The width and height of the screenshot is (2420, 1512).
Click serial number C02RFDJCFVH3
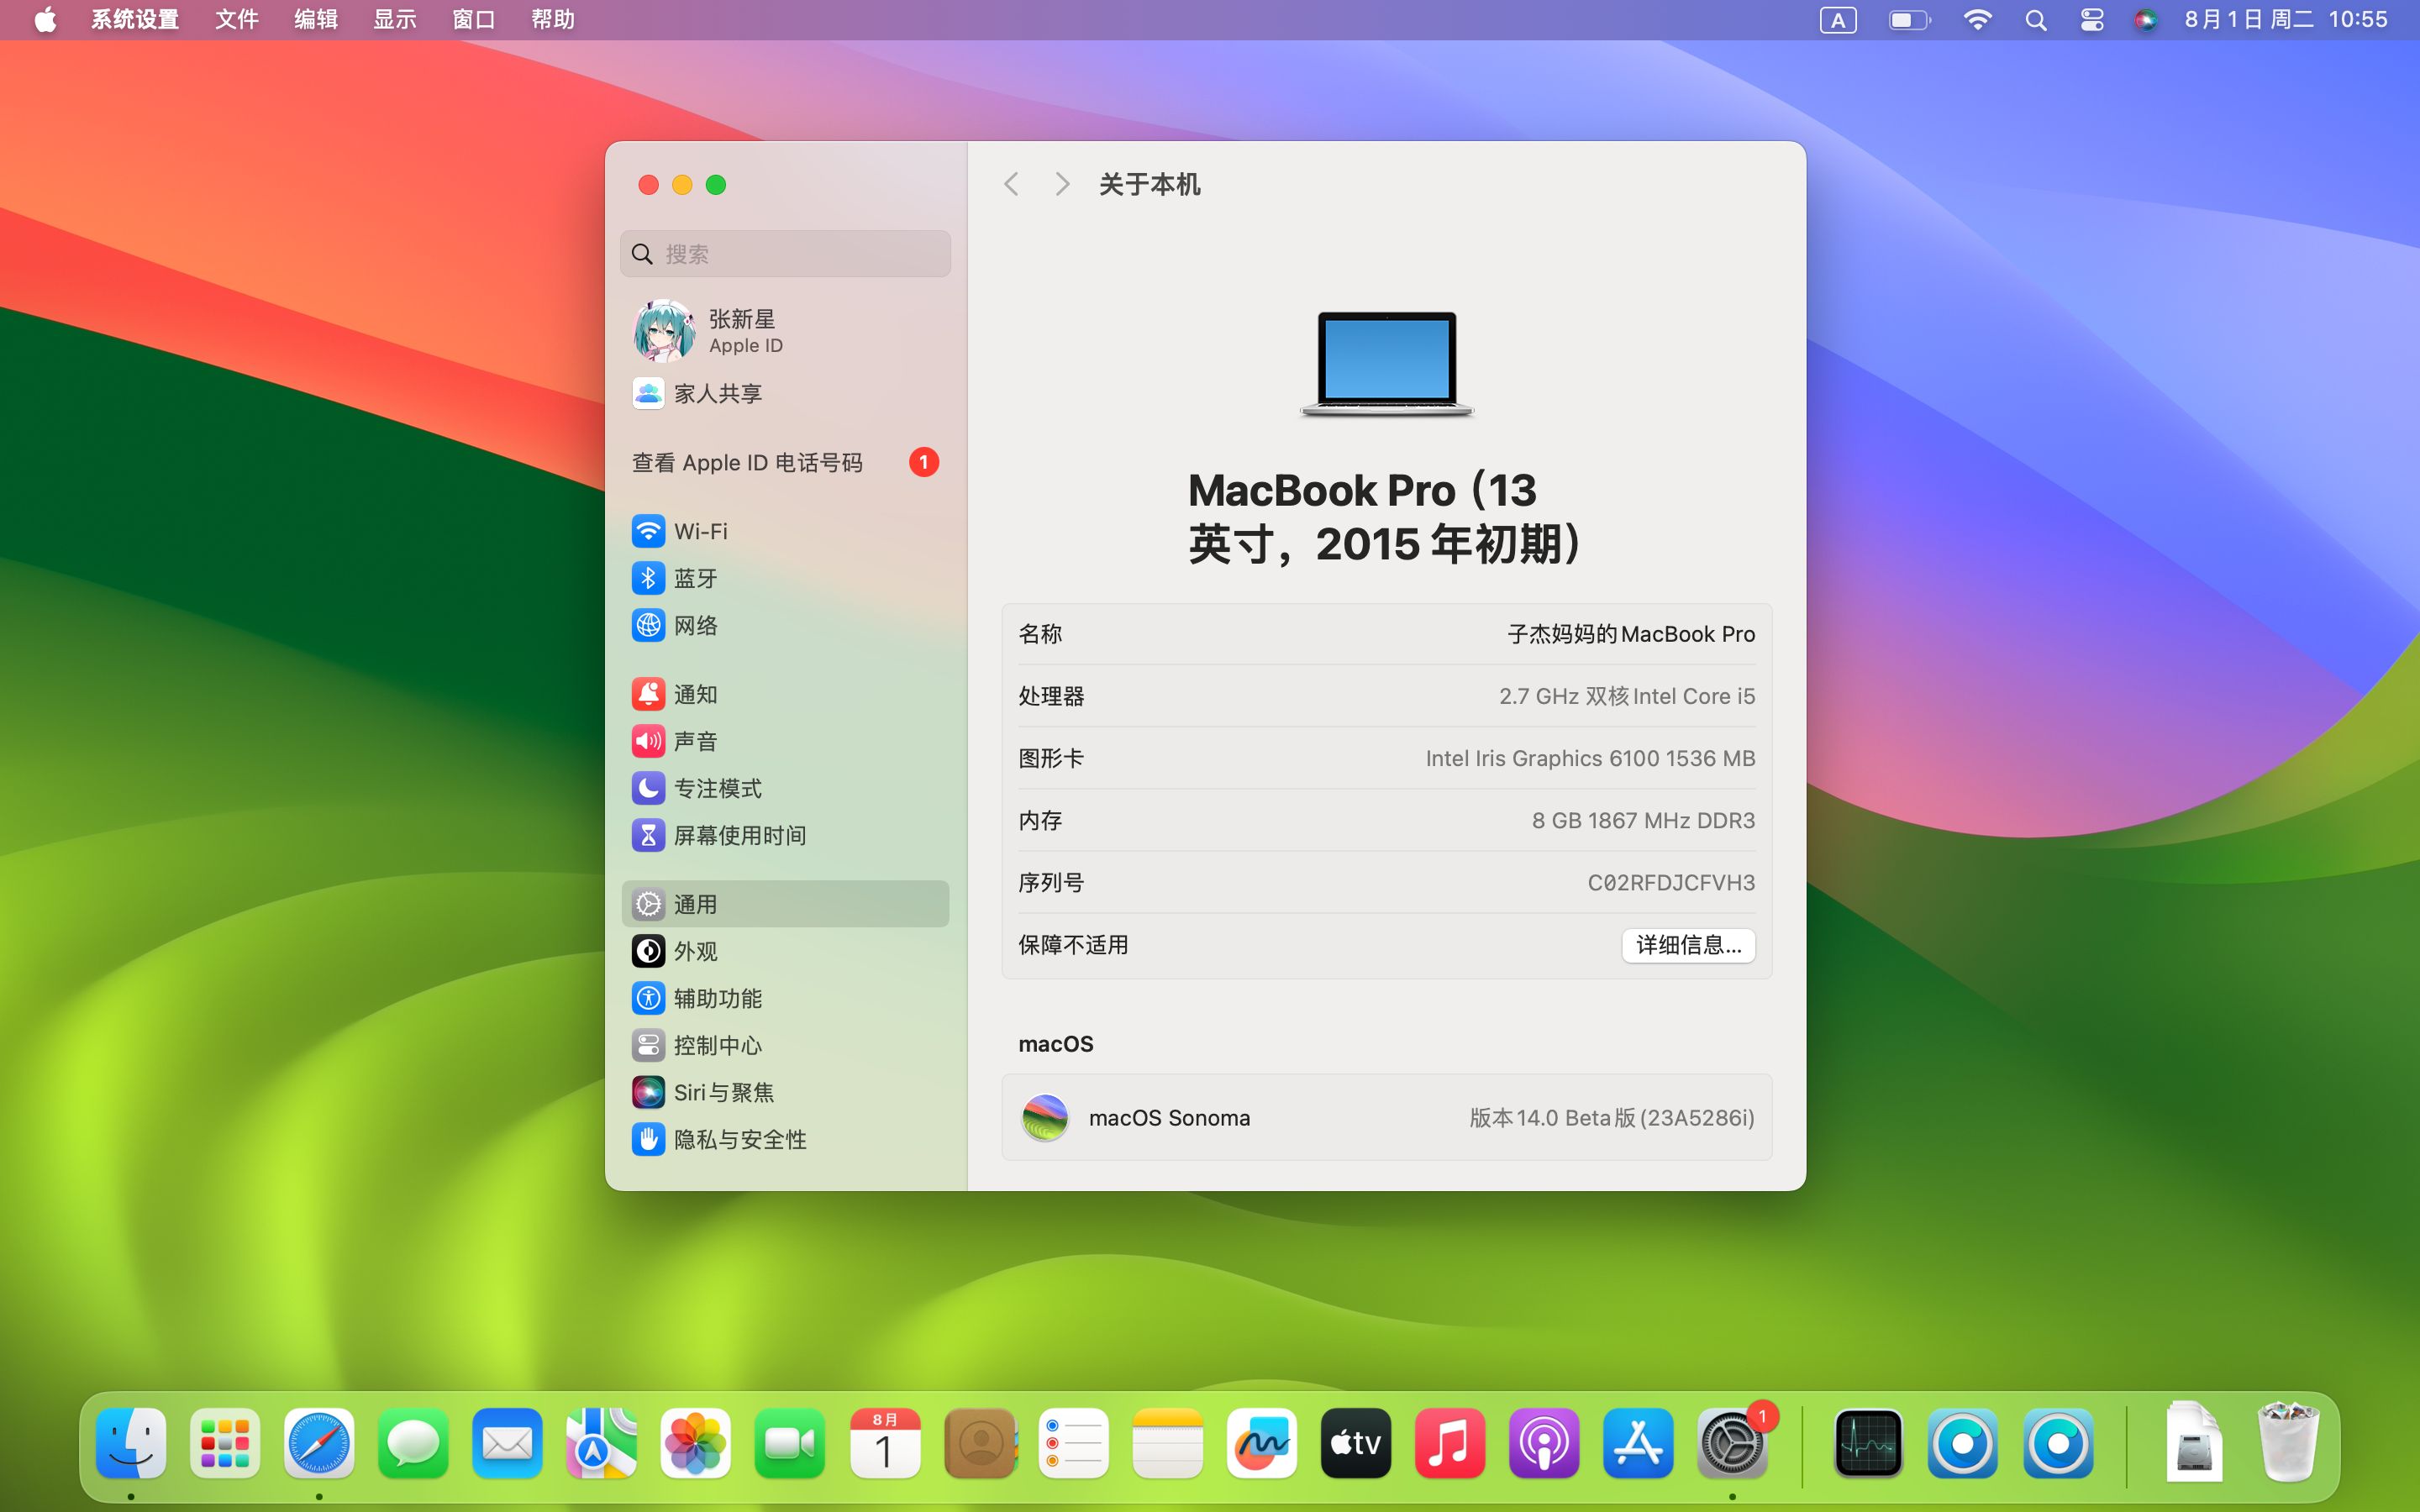1671,882
